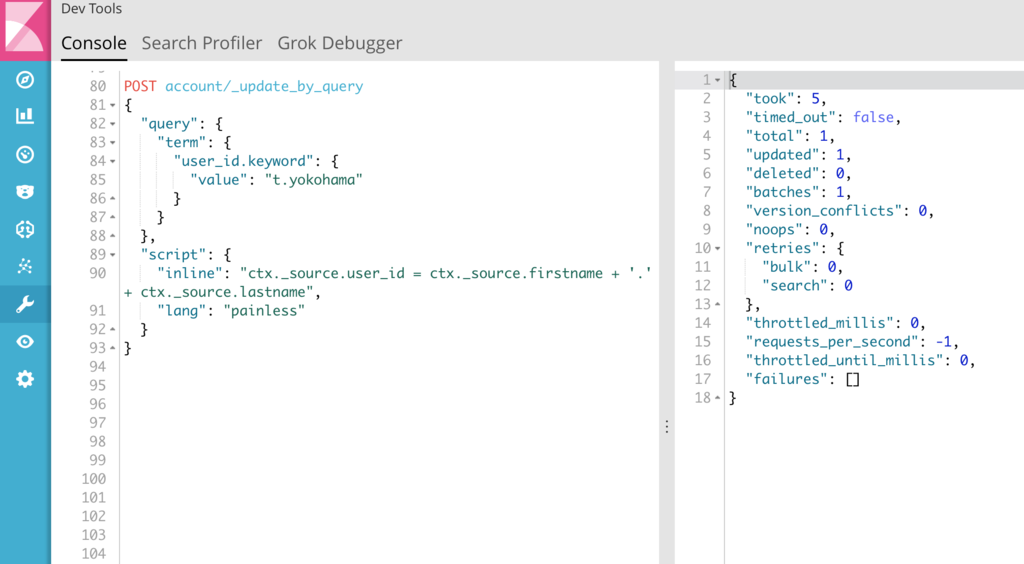Image resolution: width=1024 pixels, height=564 pixels.
Task: Click the "throttled_millis": 0 line
Action: coord(836,323)
